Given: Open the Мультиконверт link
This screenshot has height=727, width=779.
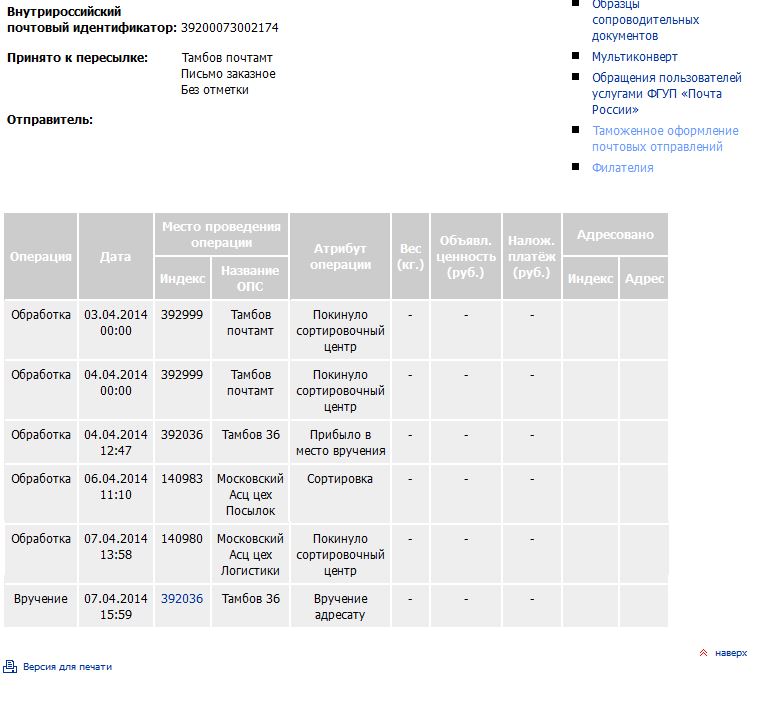Looking at the screenshot, I should pyautogui.click(x=634, y=57).
